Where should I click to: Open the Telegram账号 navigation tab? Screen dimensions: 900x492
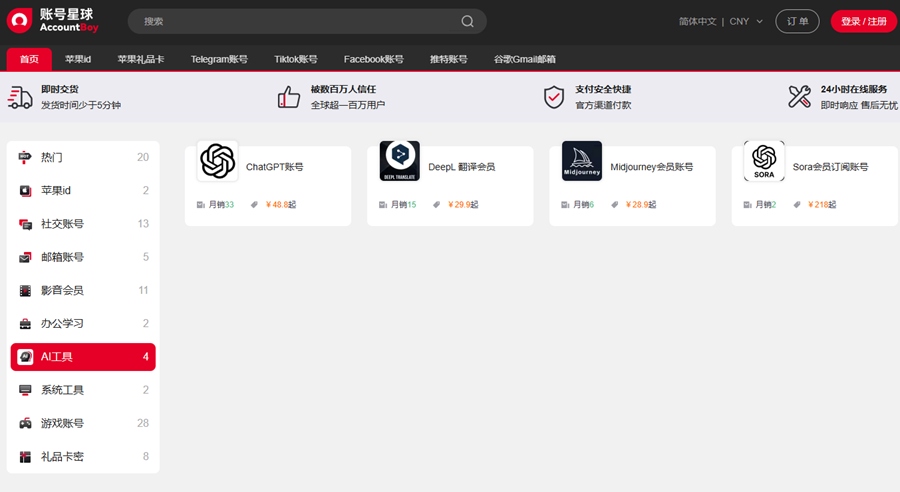[219, 59]
